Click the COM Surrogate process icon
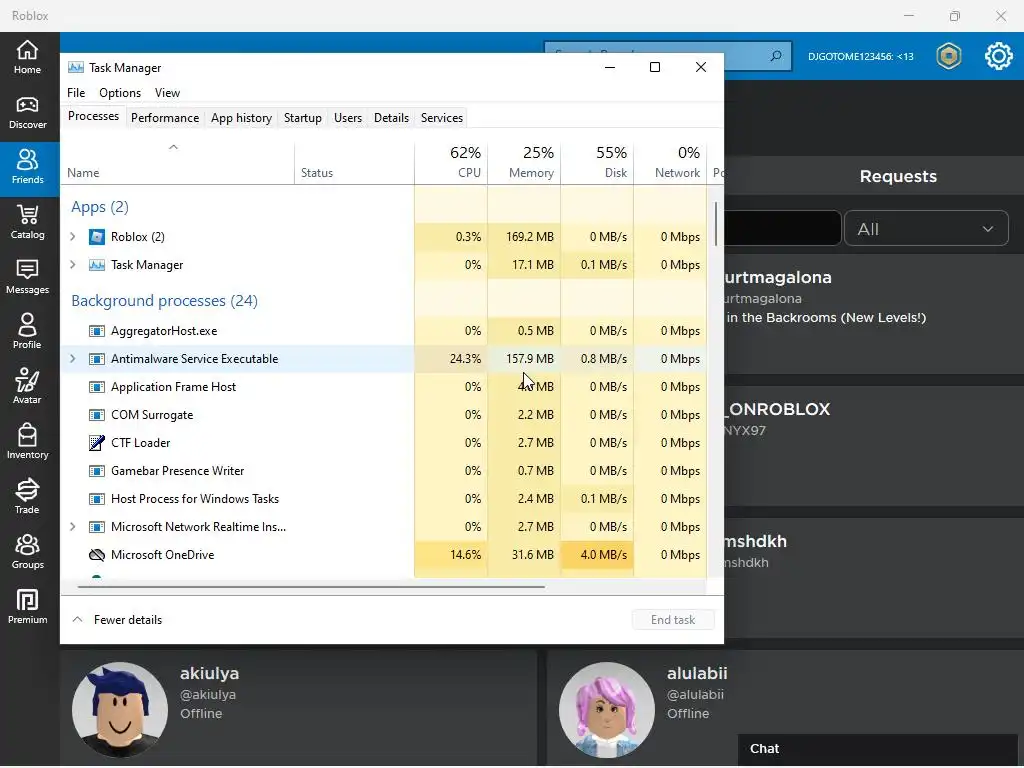This screenshot has width=1024, height=768. click(97, 415)
